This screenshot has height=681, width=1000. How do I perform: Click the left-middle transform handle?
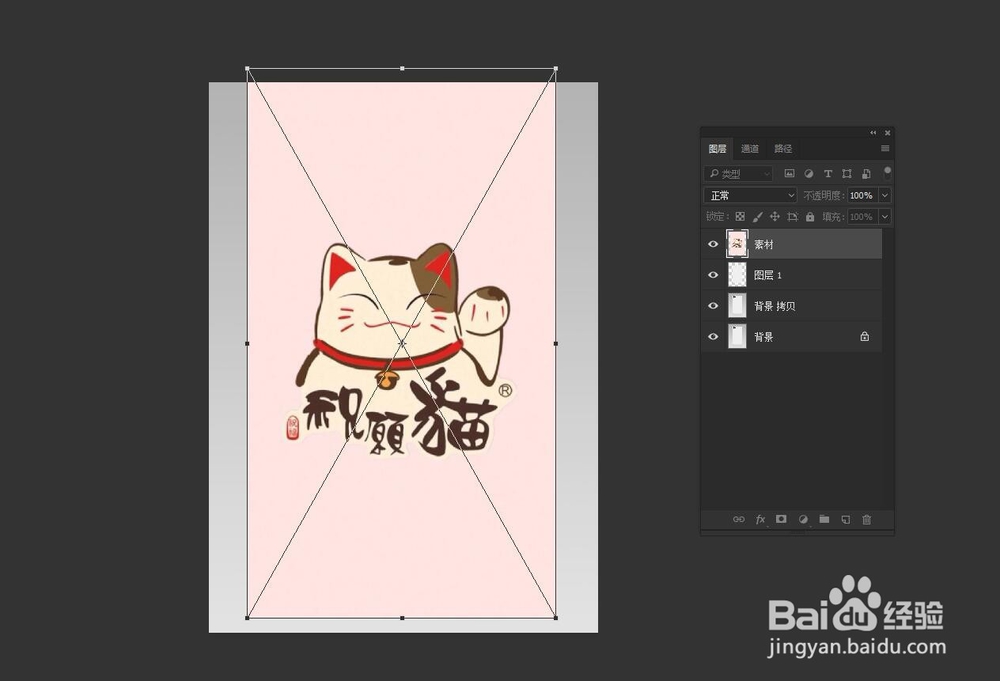tap(247, 343)
